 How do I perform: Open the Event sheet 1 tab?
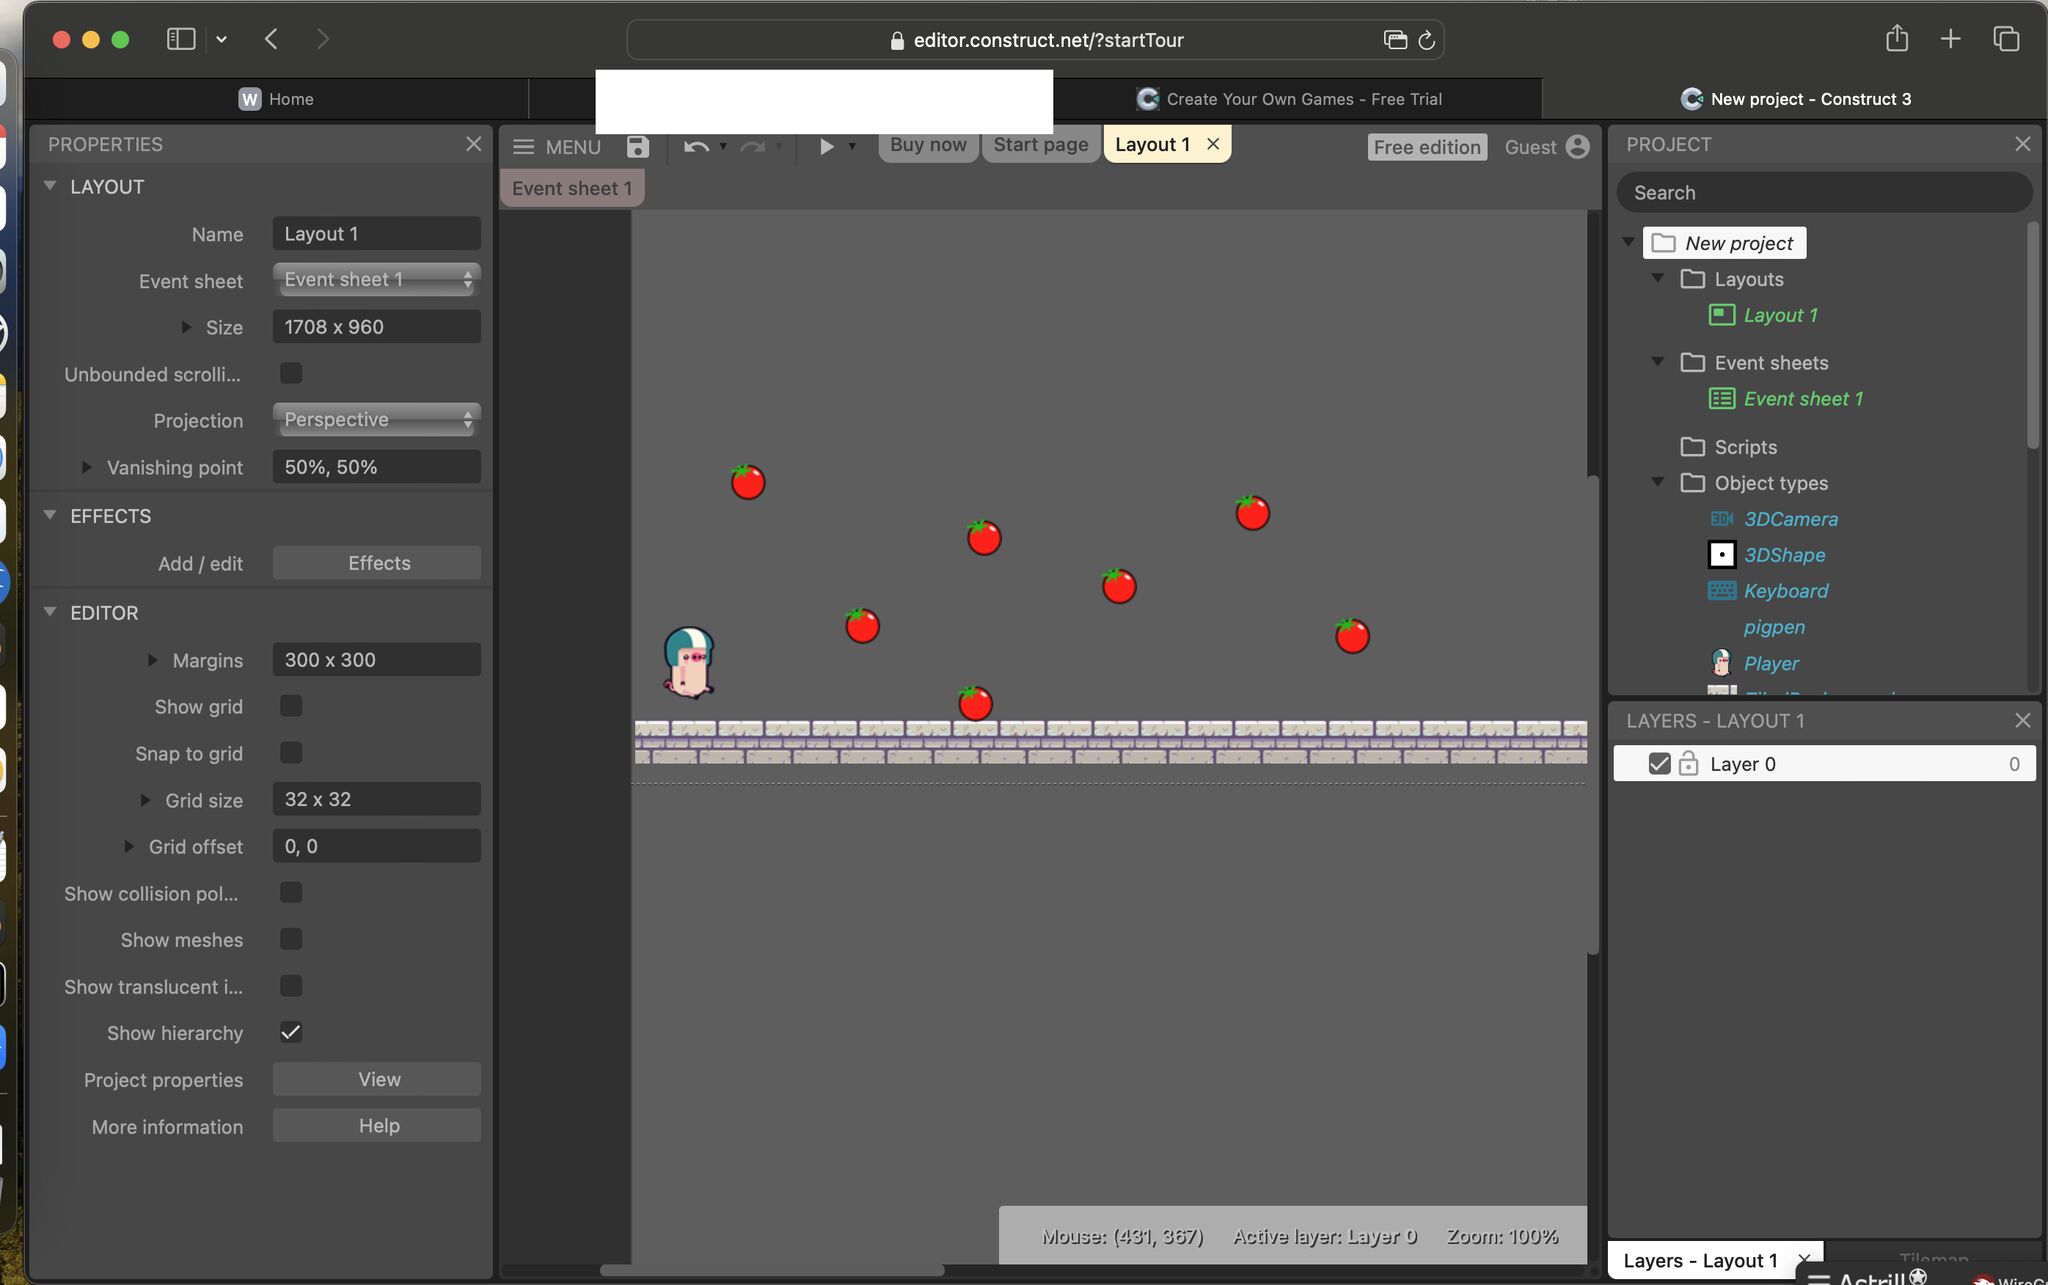click(570, 187)
